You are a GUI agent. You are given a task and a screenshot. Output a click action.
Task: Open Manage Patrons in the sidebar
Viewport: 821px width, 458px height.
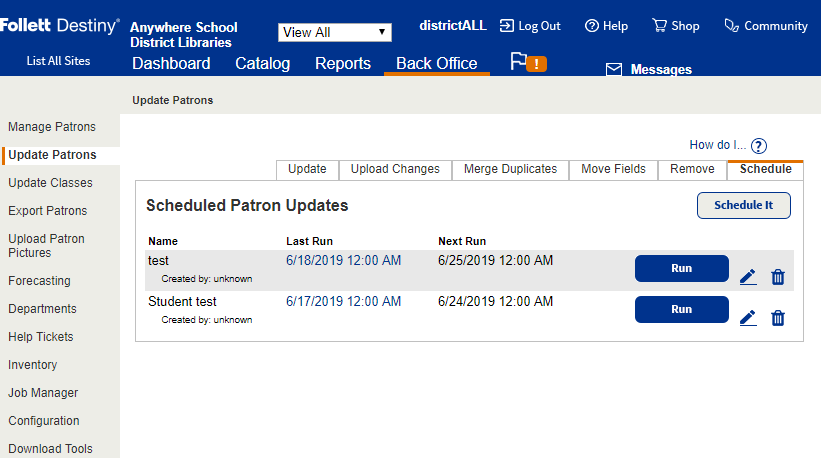coord(52,127)
